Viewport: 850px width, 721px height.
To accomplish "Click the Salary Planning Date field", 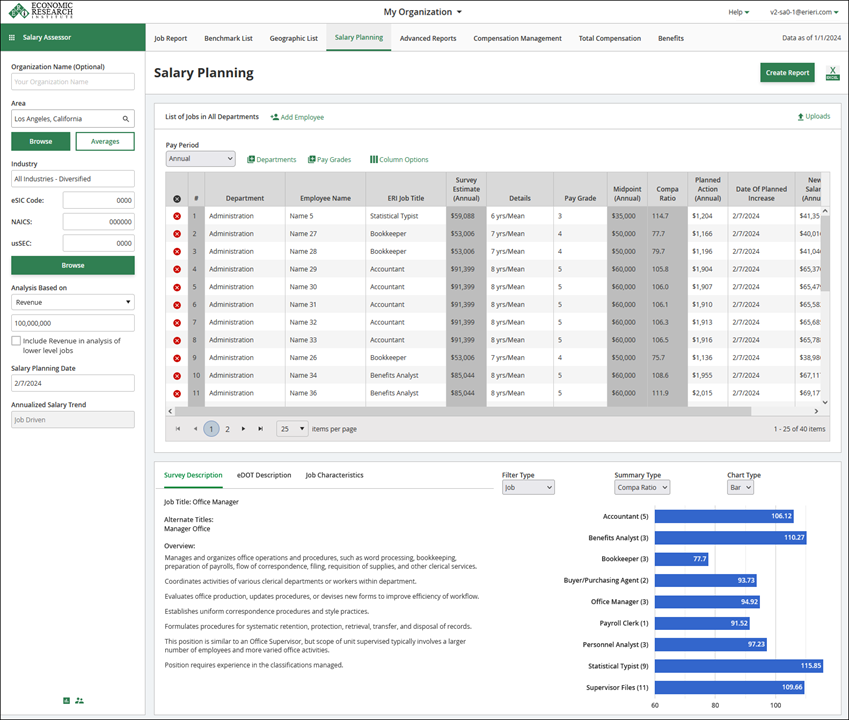I will [73, 383].
